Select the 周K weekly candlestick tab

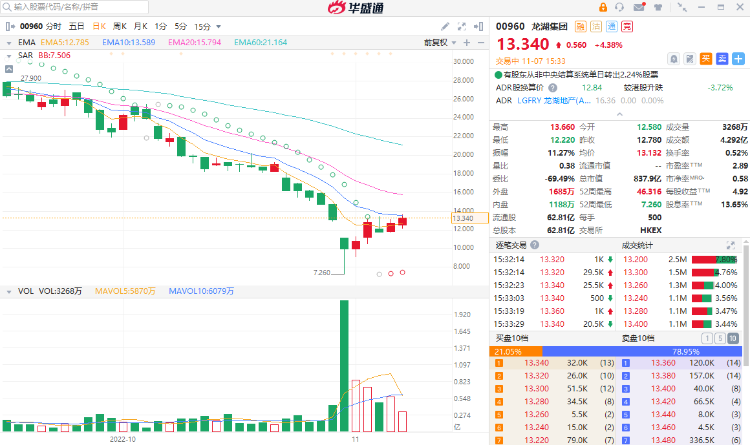click(120, 26)
